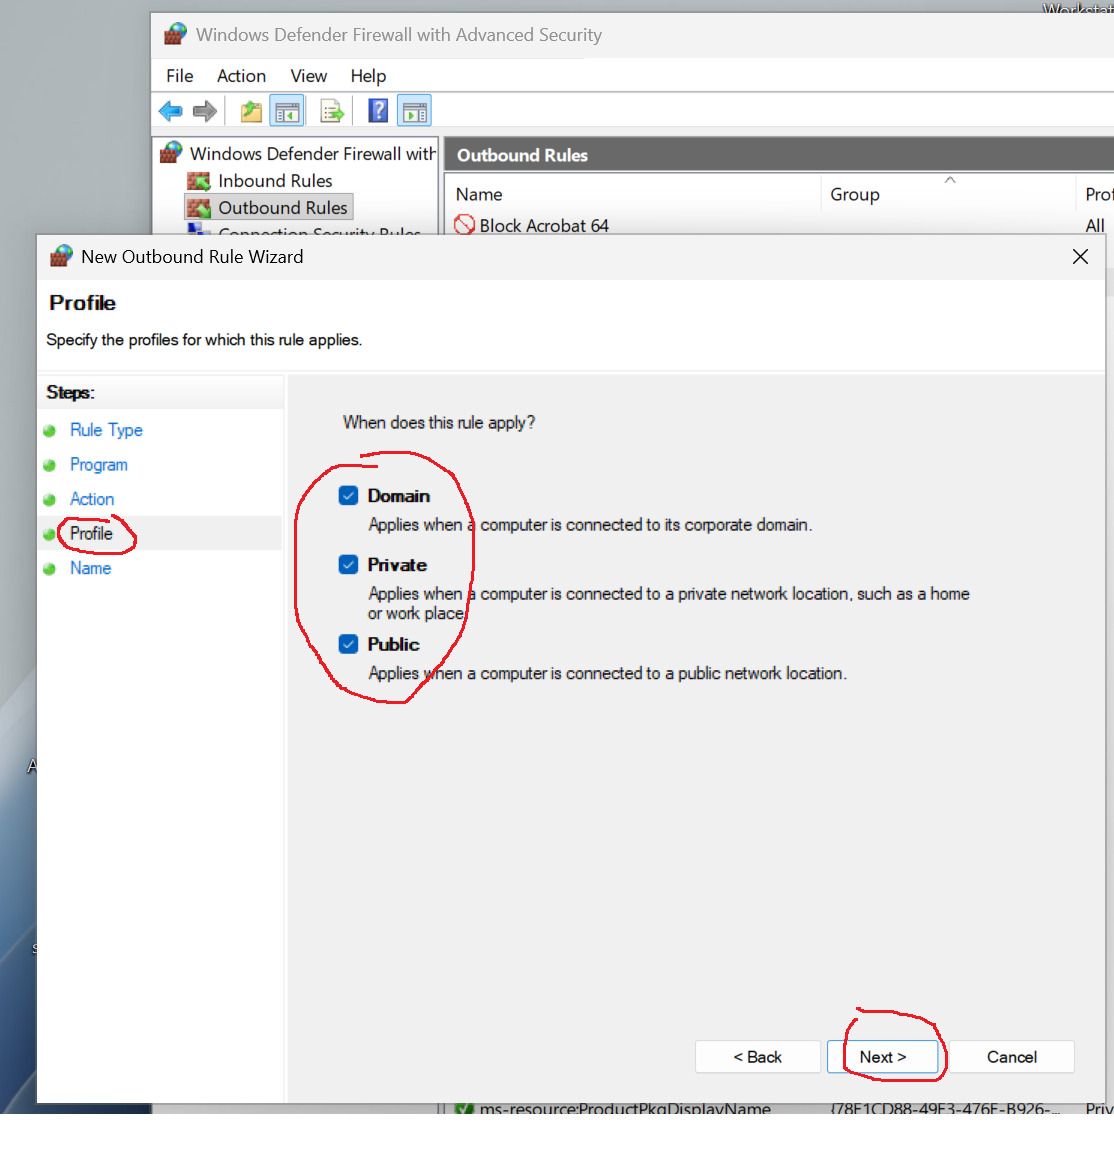The height and width of the screenshot is (1171, 1114).
Task: Uncheck the Domain profile checkbox
Action: click(x=349, y=496)
